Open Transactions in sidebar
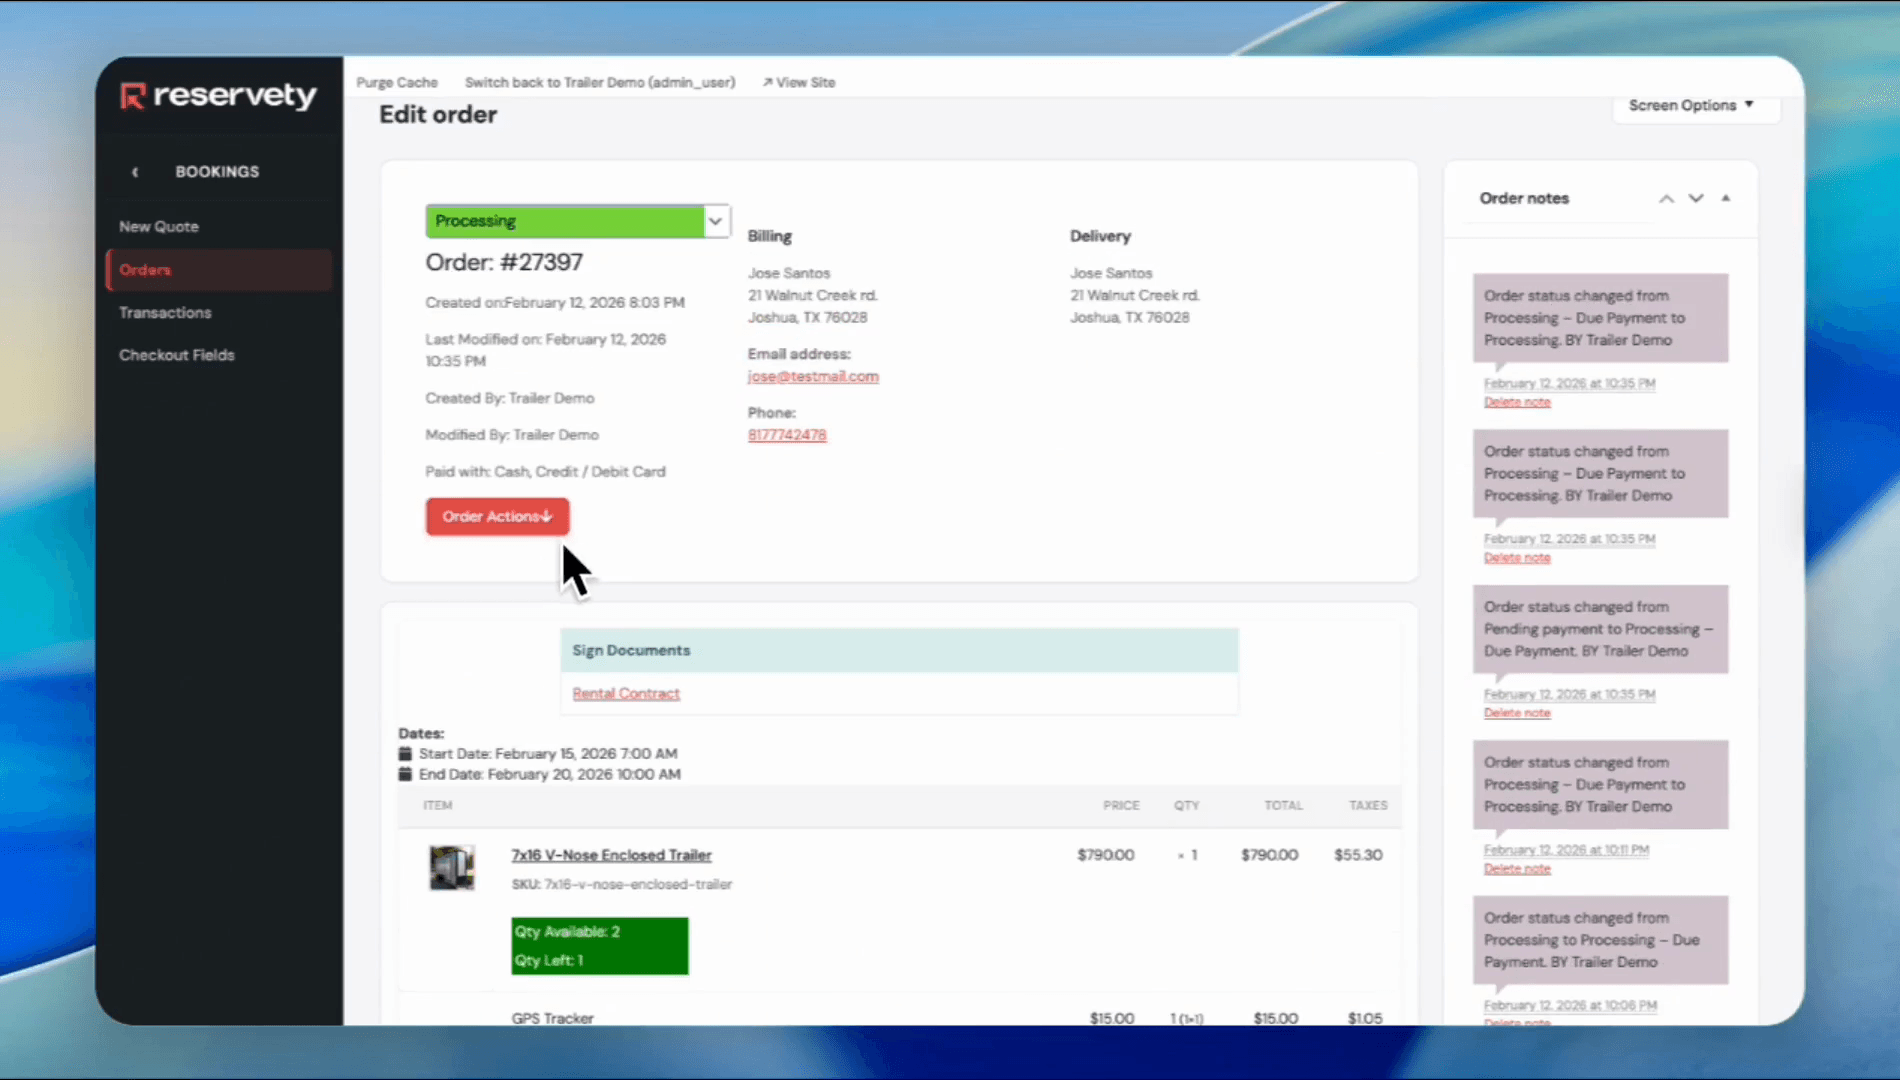1900x1080 pixels. click(165, 313)
